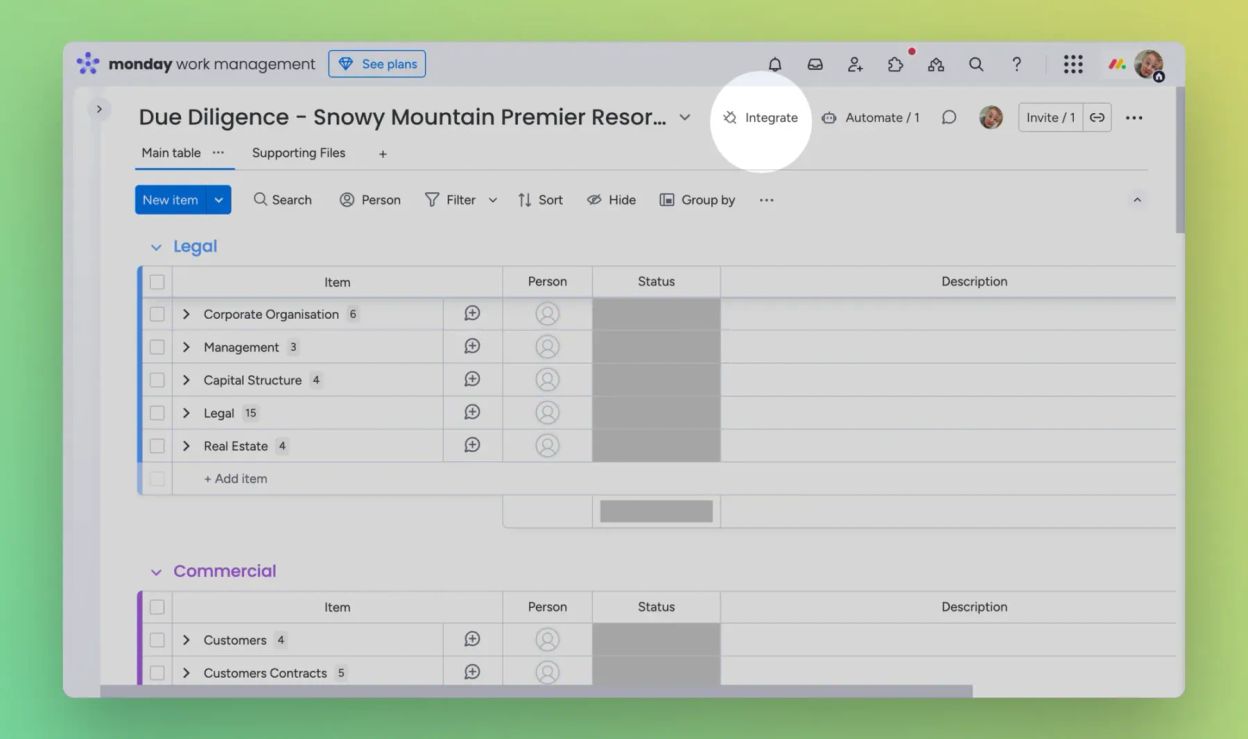Open the notifications bell
This screenshot has height=739, width=1248.
click(775, 63)
